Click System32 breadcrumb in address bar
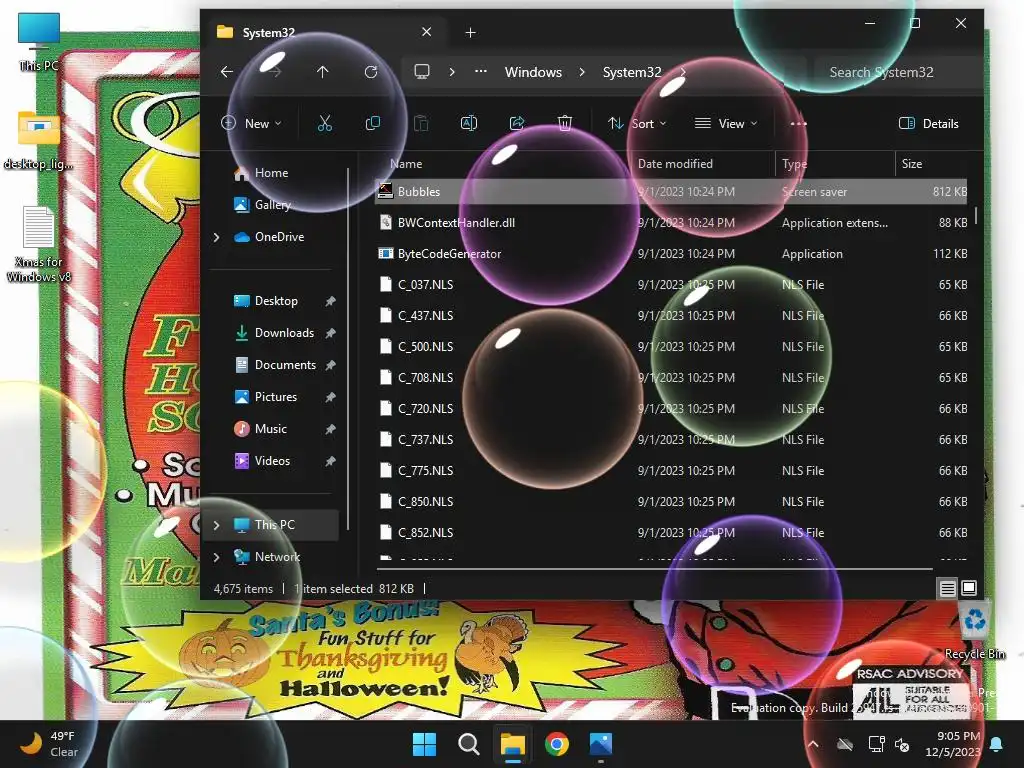Screen dimensions: 1024x768 tap(632, 72)
